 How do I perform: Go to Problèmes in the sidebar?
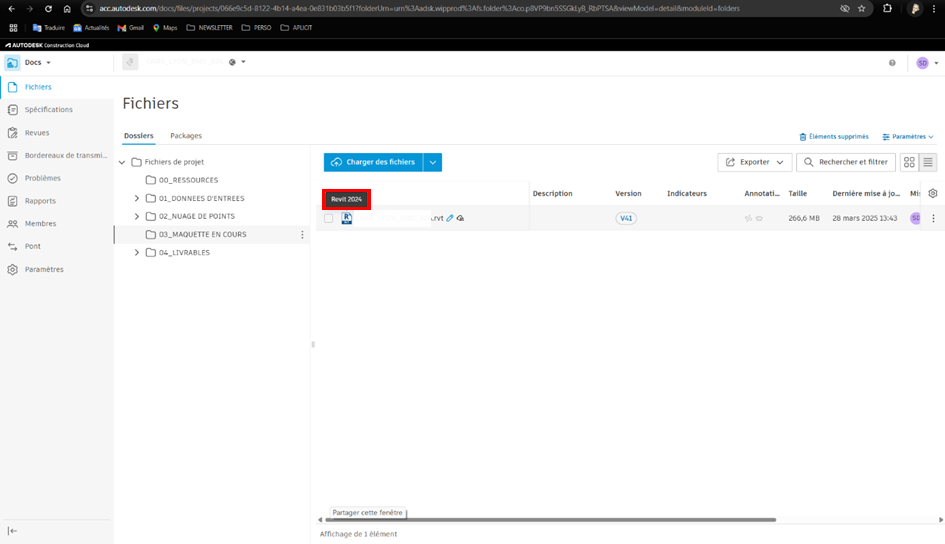pos(13,178)
